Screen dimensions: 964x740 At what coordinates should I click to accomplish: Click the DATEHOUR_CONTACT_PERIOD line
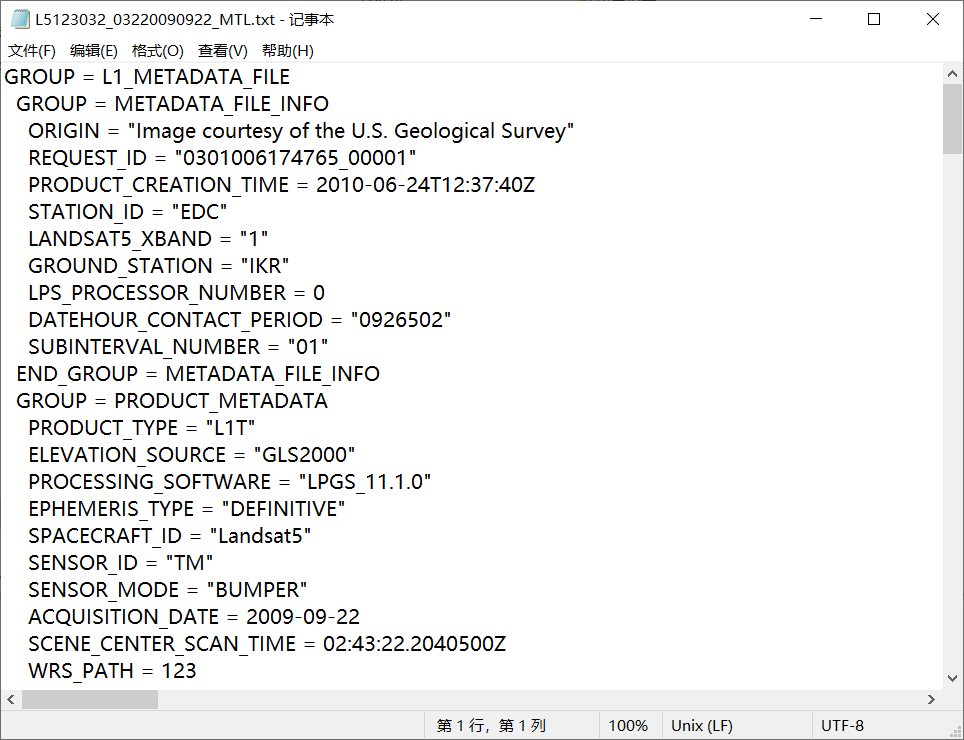click(240, 320)
